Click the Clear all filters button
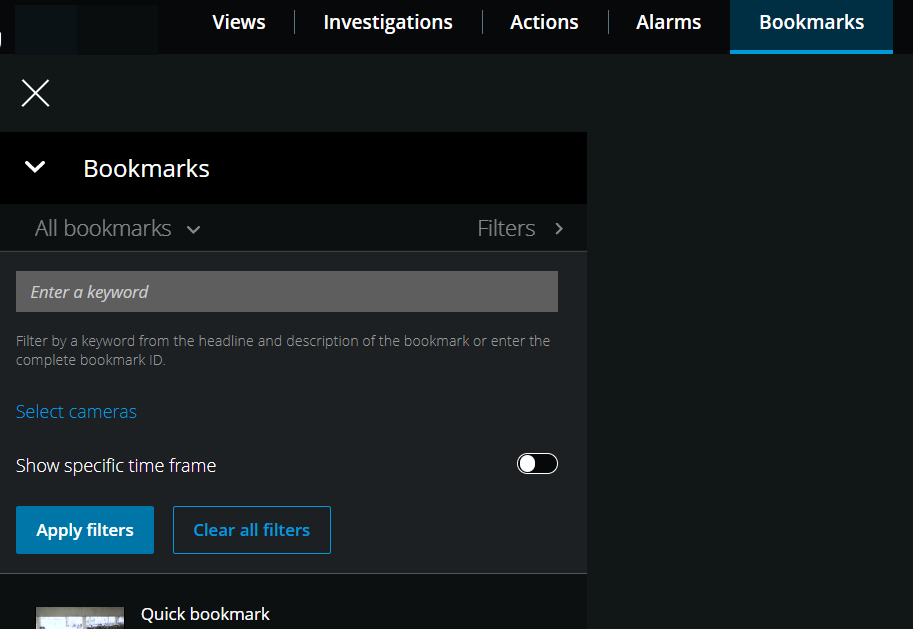 [x=252, y=530]
